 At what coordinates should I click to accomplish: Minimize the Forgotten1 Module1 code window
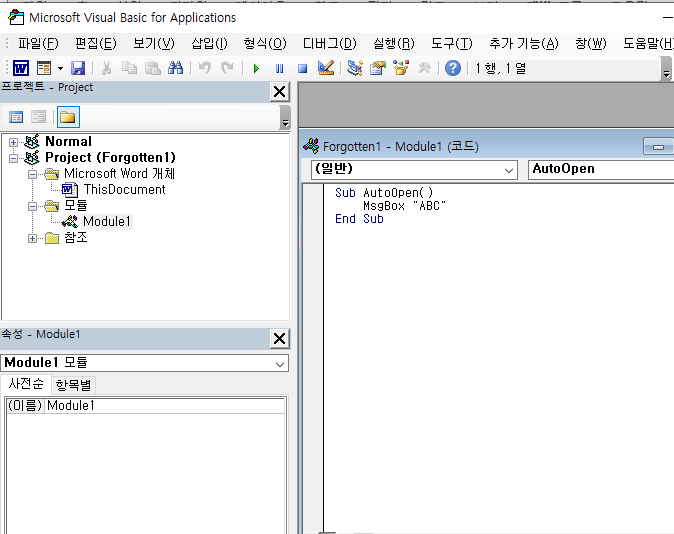(658, 147)
